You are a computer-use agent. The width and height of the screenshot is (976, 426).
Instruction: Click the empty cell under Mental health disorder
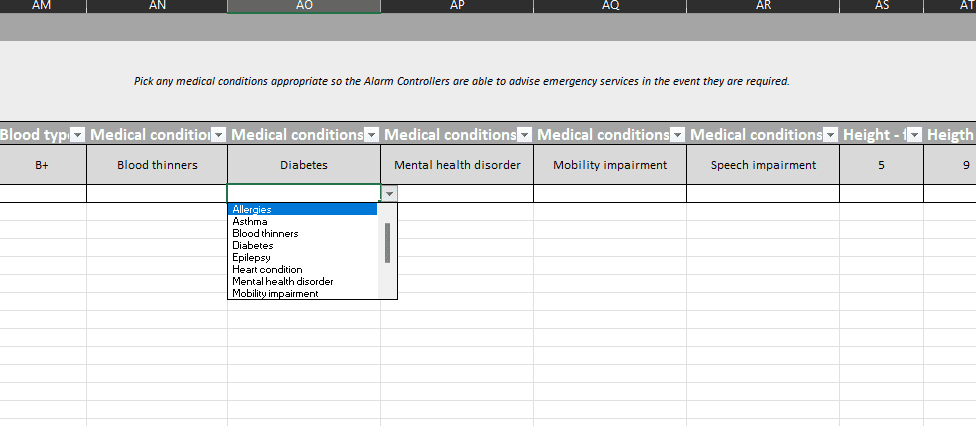pos(457,193)
